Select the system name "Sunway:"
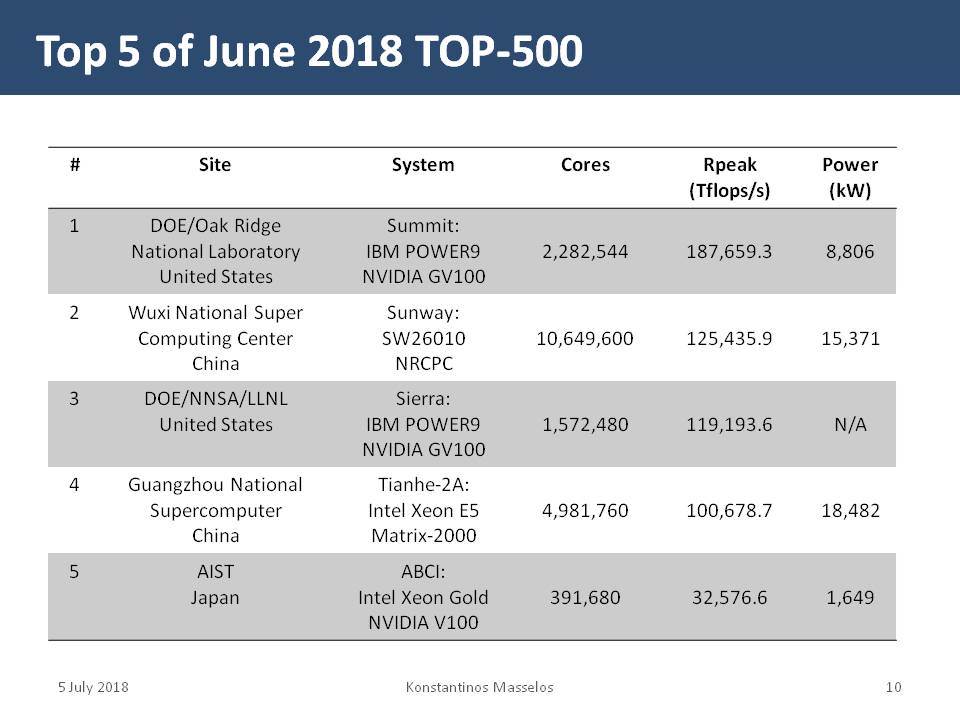The height and width of the screenshot is (720, 960). point(423,313)
